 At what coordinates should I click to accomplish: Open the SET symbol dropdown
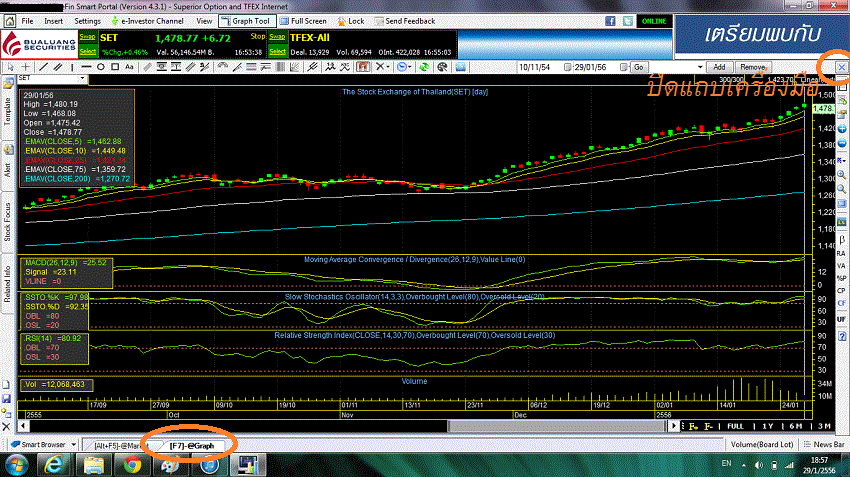tap(82, 79)
